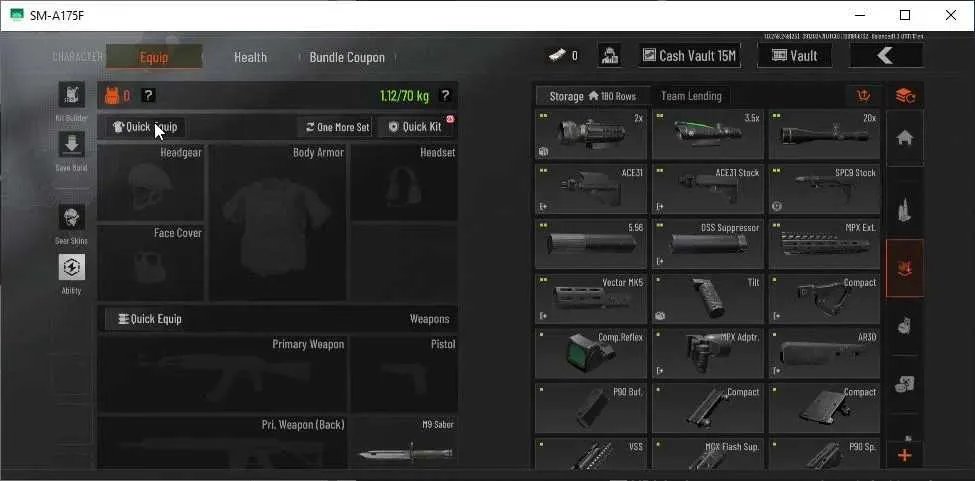Select the ACE31 item in storage
975x481 pixels.
coord(591,190)
